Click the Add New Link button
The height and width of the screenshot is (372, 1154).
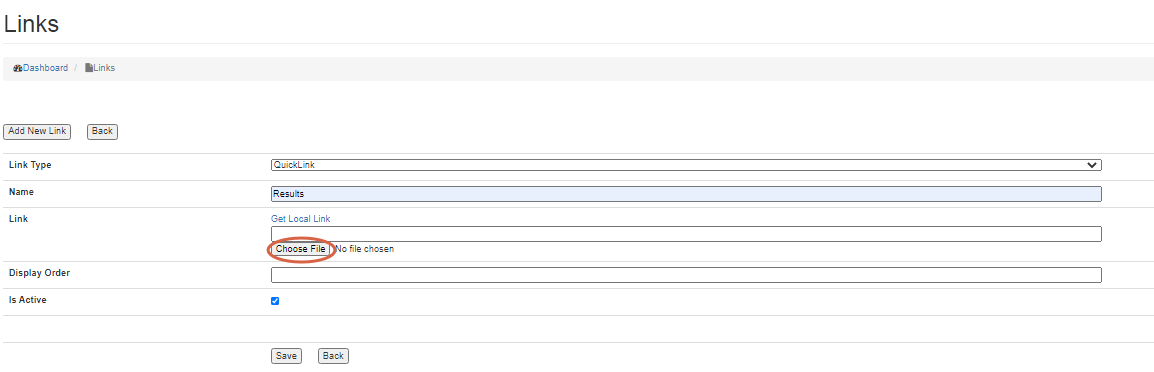37,131
